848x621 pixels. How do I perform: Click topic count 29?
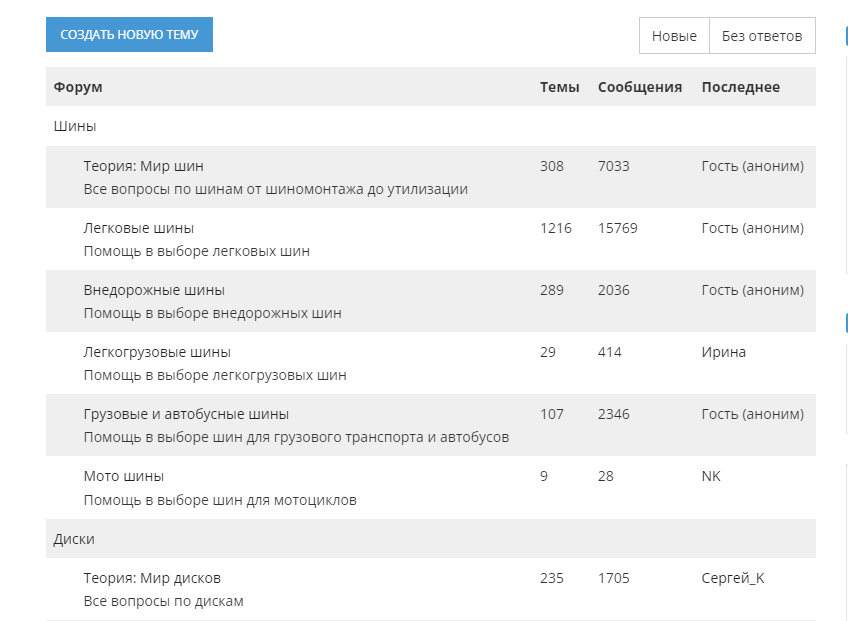tap(548, 352)
